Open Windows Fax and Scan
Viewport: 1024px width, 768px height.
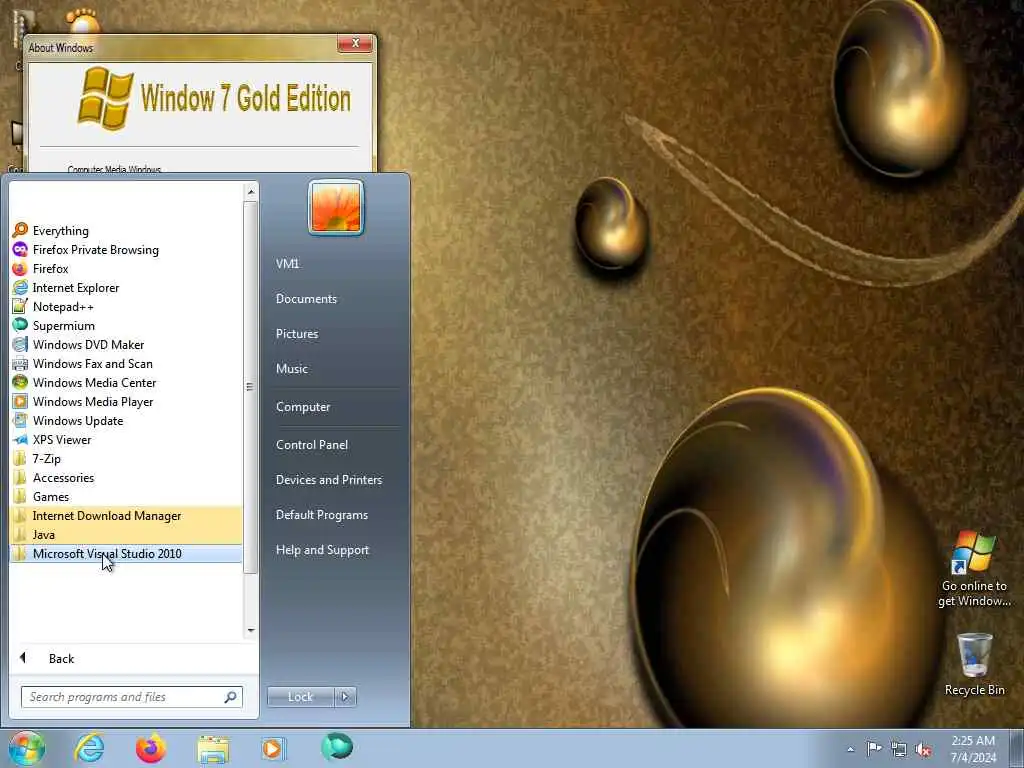click(x=126, y=363)
